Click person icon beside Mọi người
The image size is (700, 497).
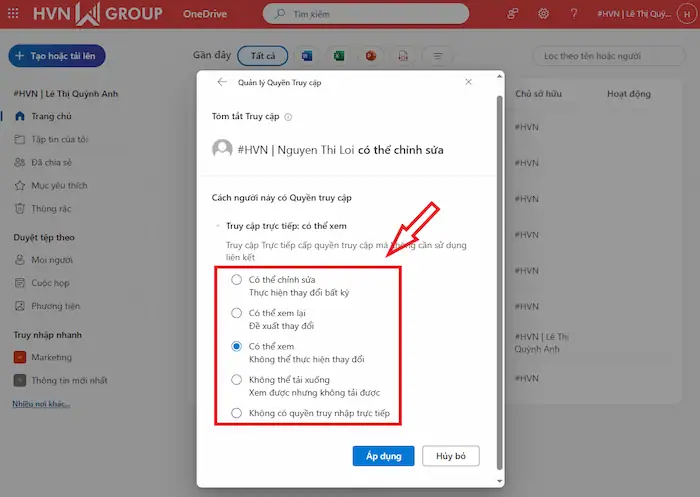pyautogui.click(x=20, y=260)
